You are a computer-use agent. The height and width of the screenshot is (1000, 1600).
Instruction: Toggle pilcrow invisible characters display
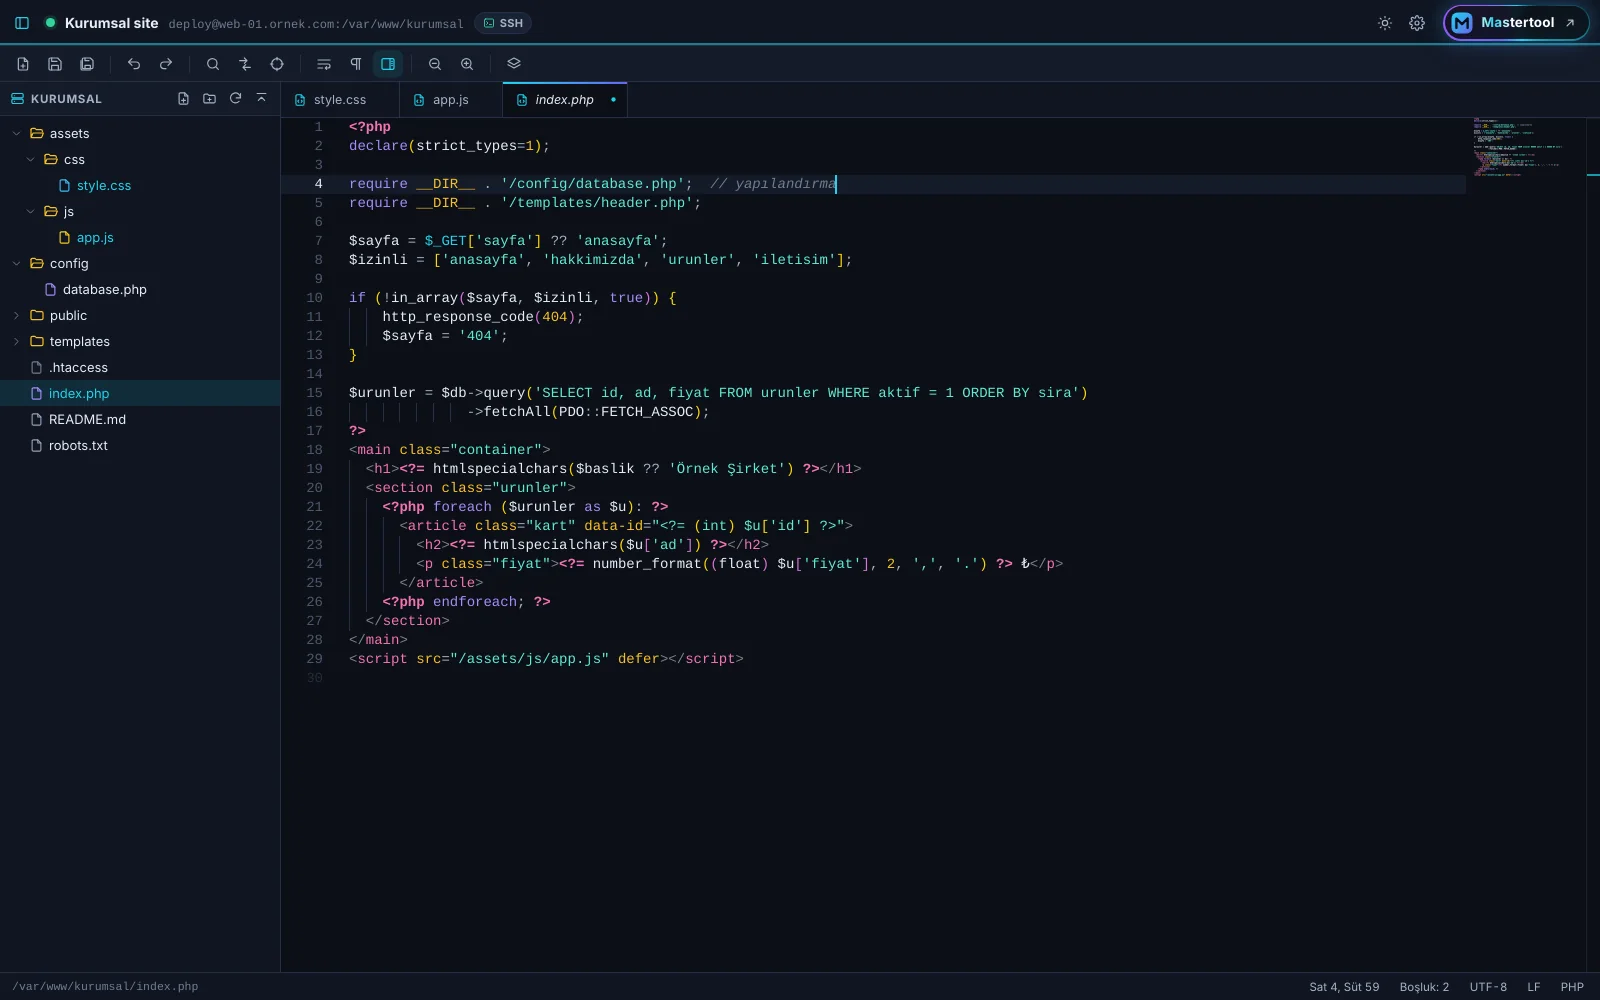tap(356, 64)
